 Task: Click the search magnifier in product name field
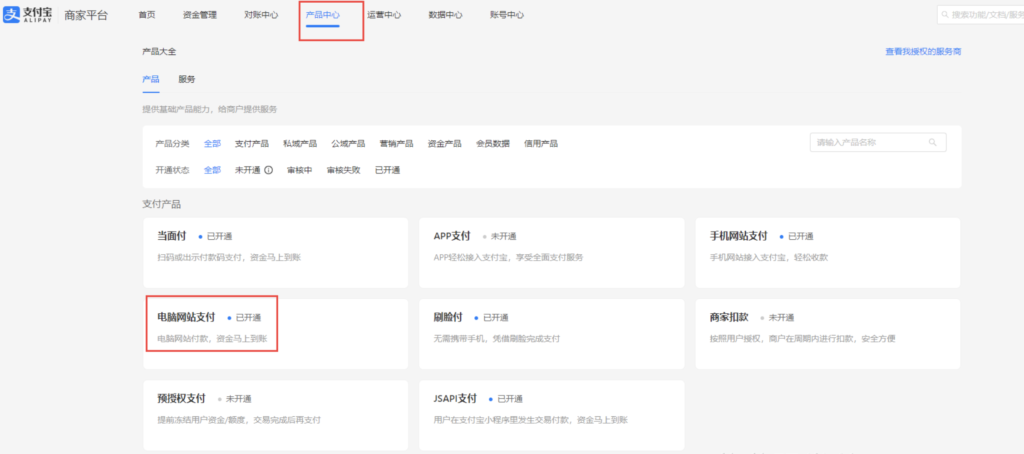(x=932, y=142)
